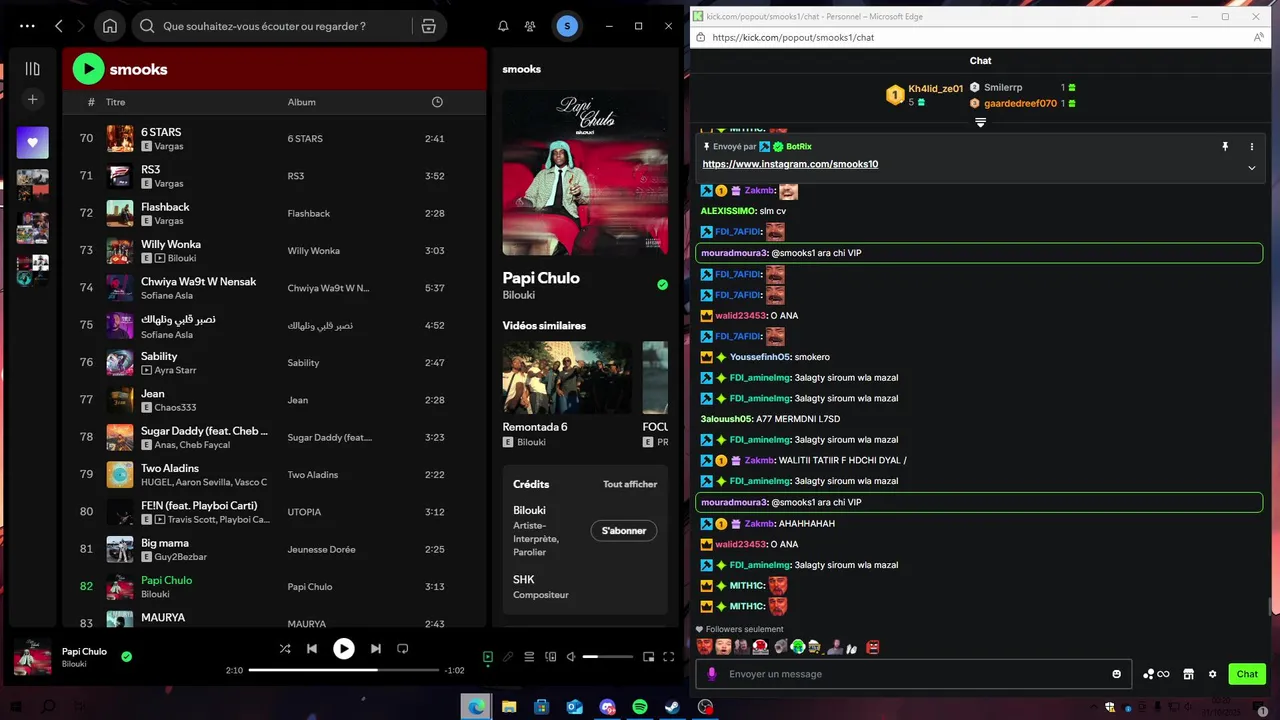Create a new playlist with plus icon
This screenshot has width=1280, height=720.
(32, 99)
